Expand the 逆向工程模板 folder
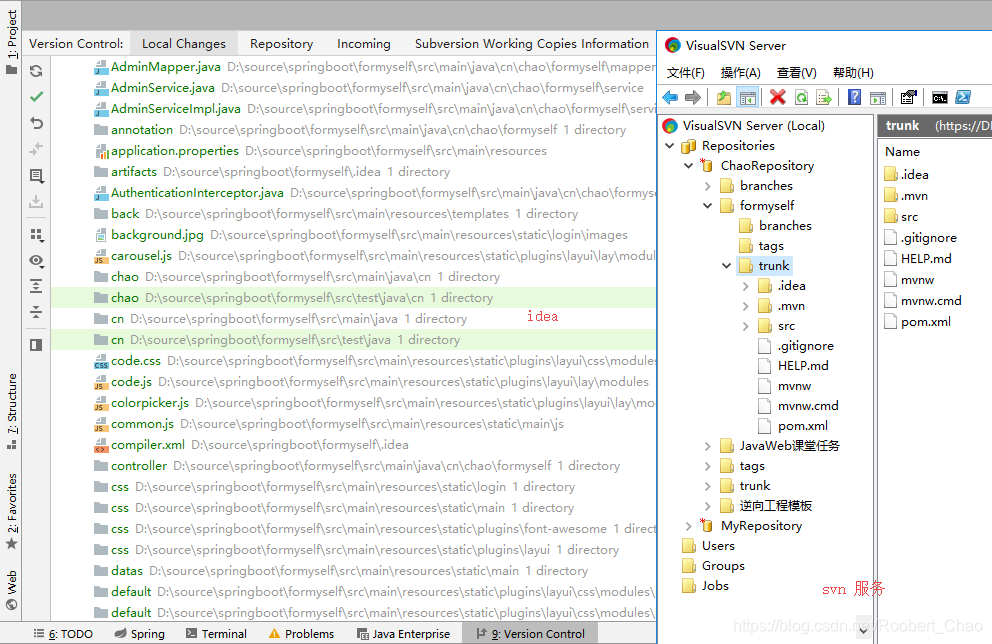 (707, 506)
